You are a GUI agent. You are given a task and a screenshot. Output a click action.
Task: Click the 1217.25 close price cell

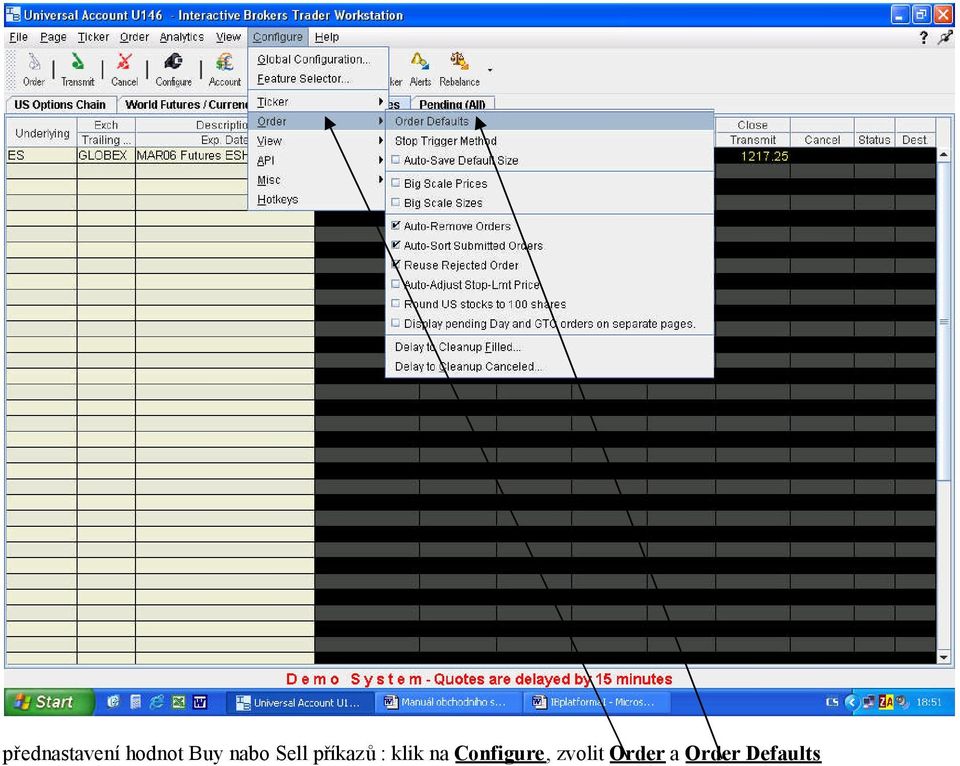click(x=752, y=156)
